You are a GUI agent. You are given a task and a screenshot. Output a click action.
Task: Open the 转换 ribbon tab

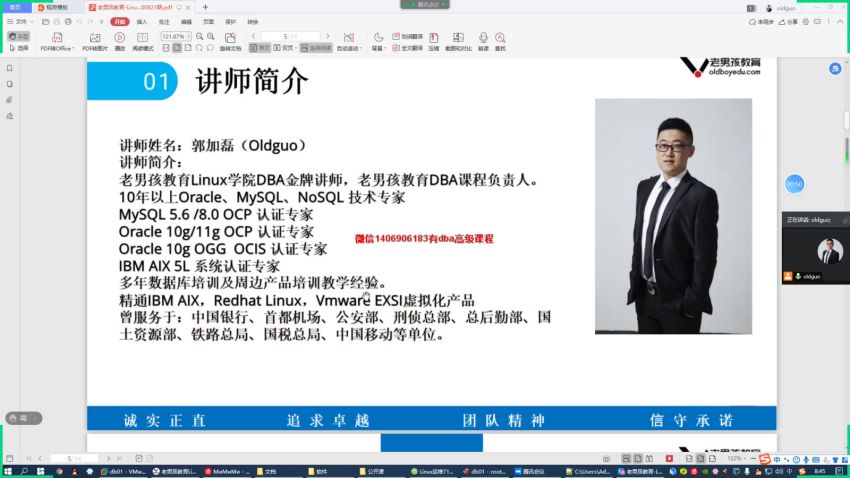253,22
